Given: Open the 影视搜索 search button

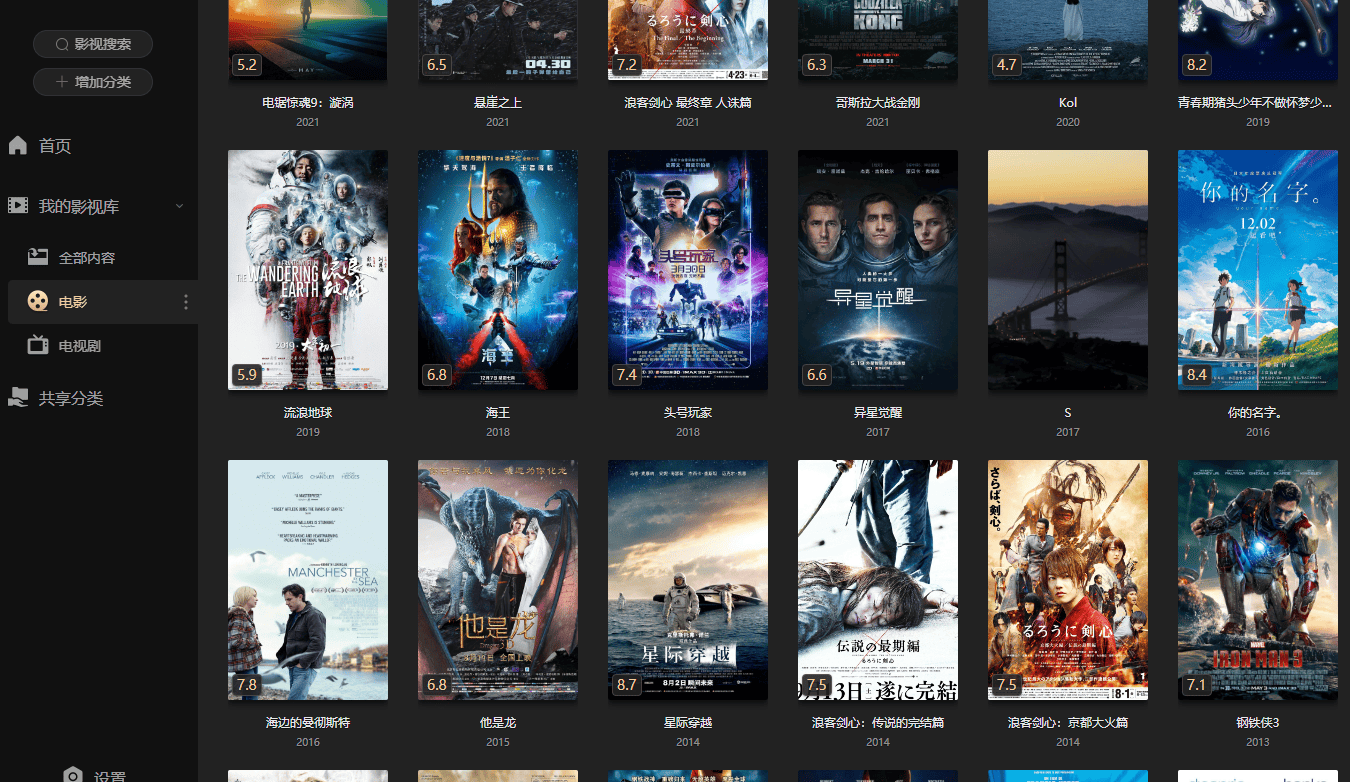Looking at the screenshot, I should pyautogui.click(x=93, y=44).
